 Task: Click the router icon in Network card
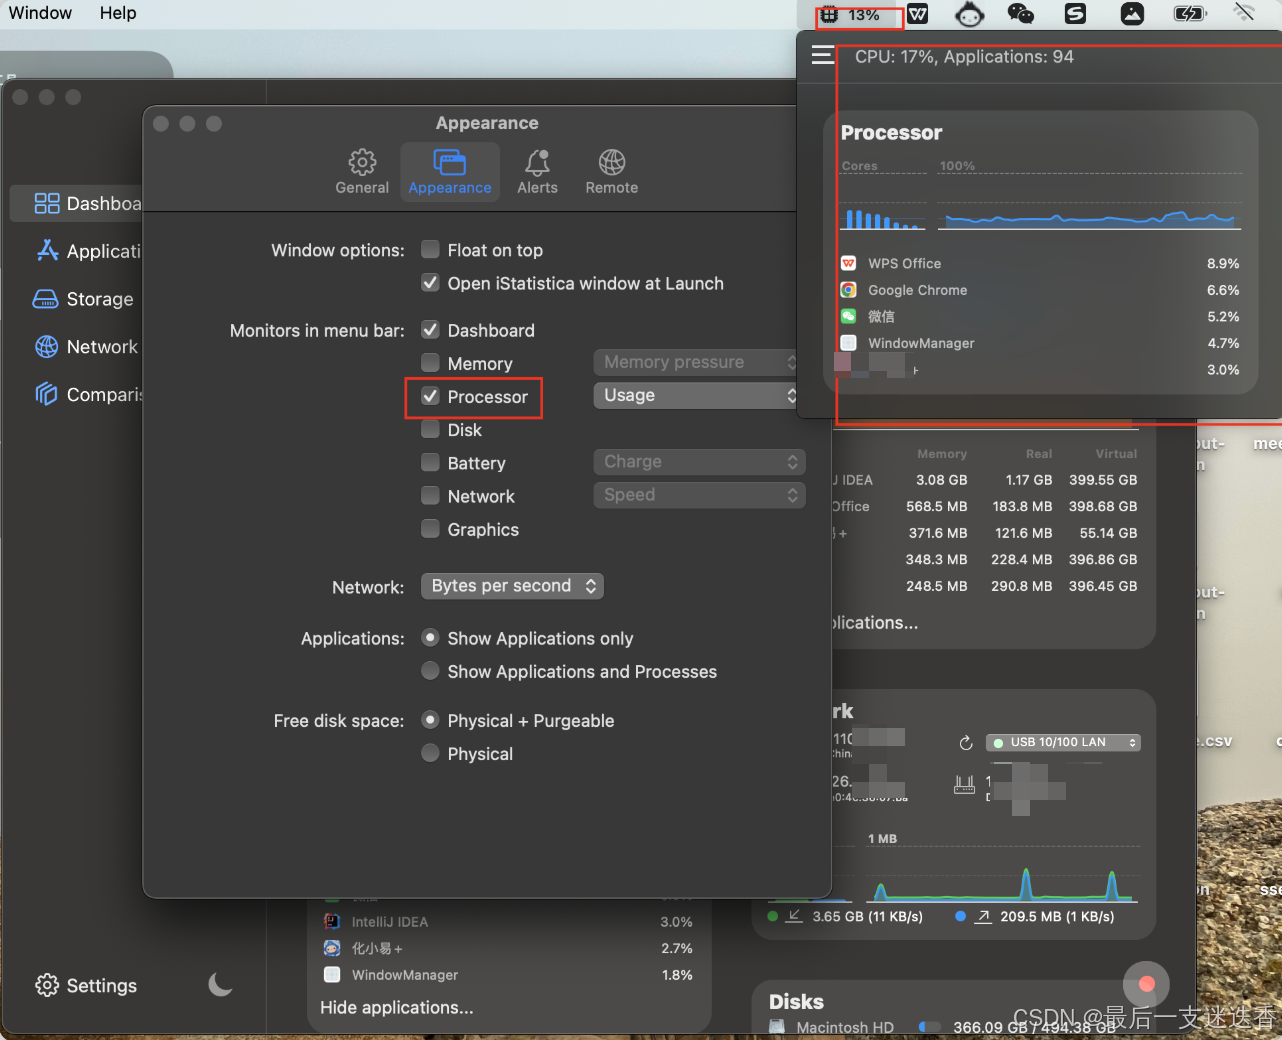[x=964, y=785]
